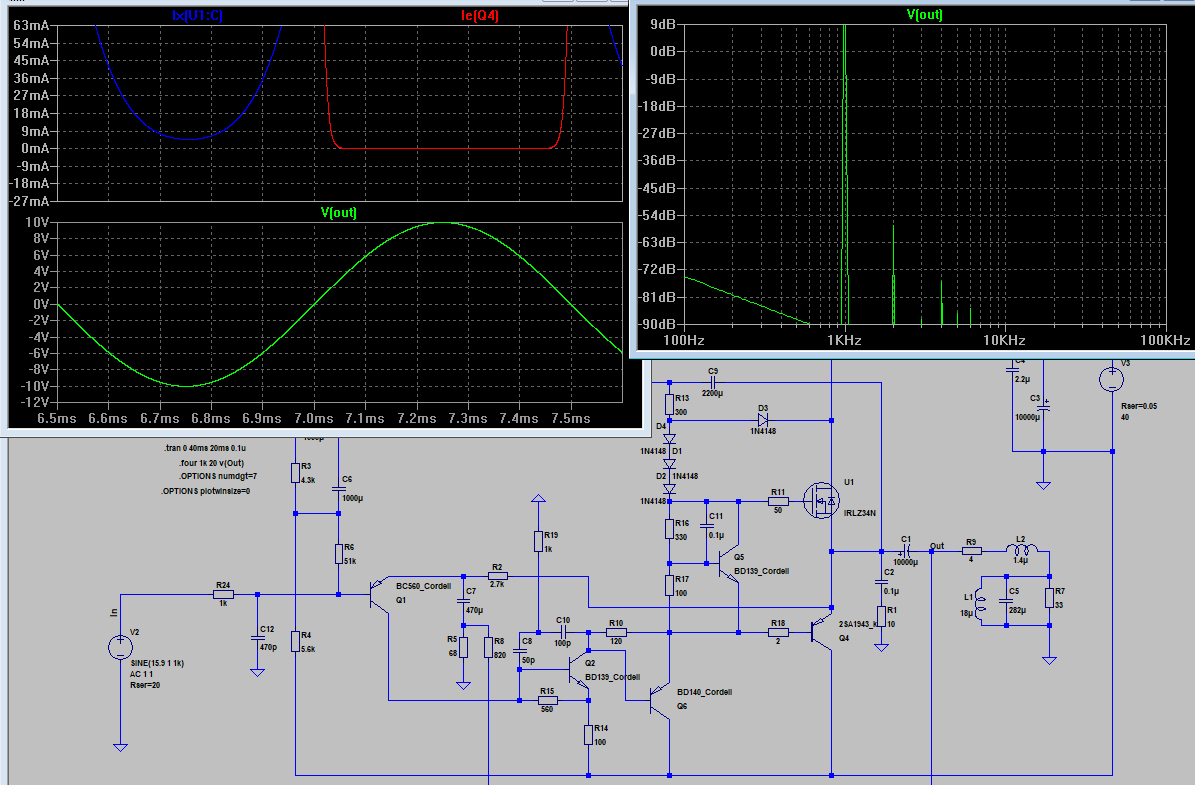The image size is (1195, 785).
Task: Select diode D3 1N4148 symbol
Action: [x=763, y=420]
